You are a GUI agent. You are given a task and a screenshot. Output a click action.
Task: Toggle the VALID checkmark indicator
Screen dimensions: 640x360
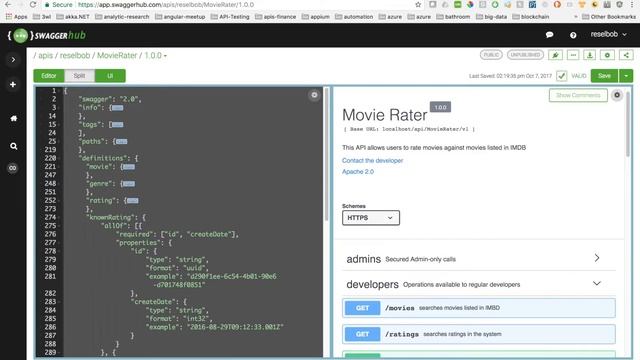(x=562, y=76)
